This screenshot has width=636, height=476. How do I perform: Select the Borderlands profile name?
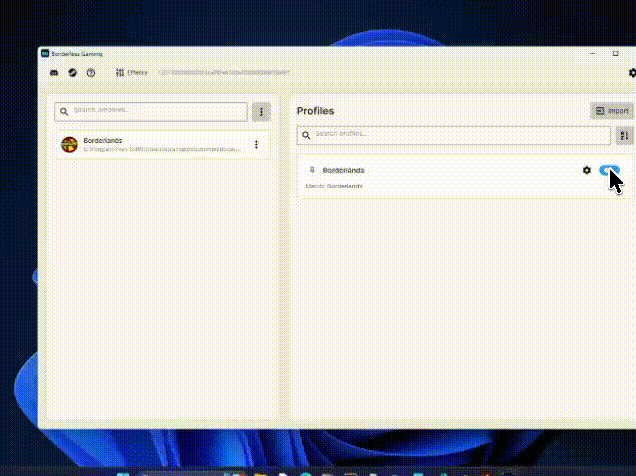point(343,170)
